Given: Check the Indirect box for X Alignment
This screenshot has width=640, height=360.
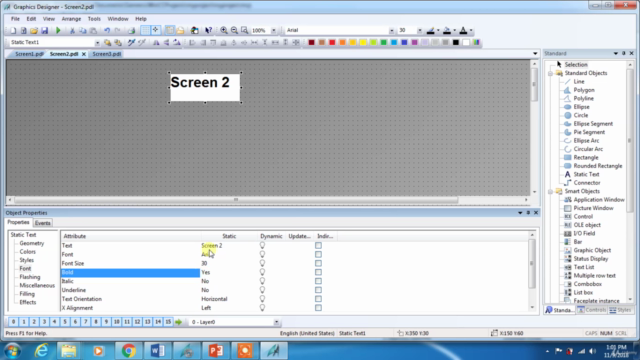Looking at the screenshot, I should tap(318, 308).
